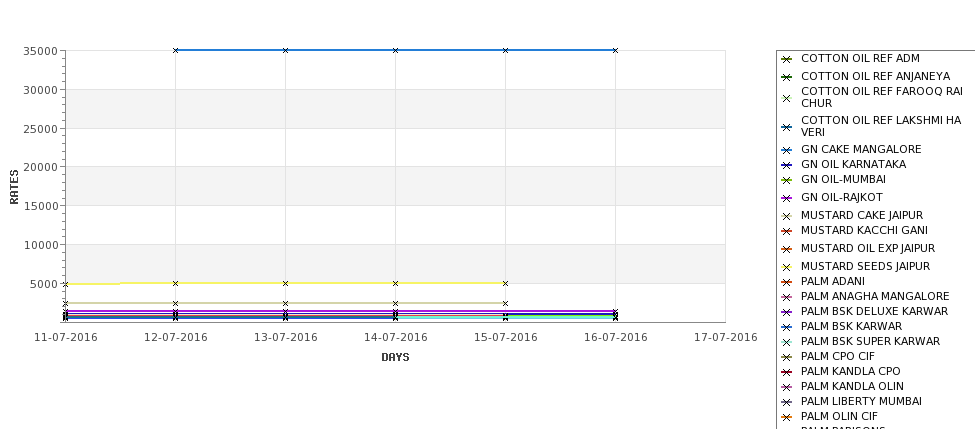Click the 35000 rate axis label

point(41,51)
